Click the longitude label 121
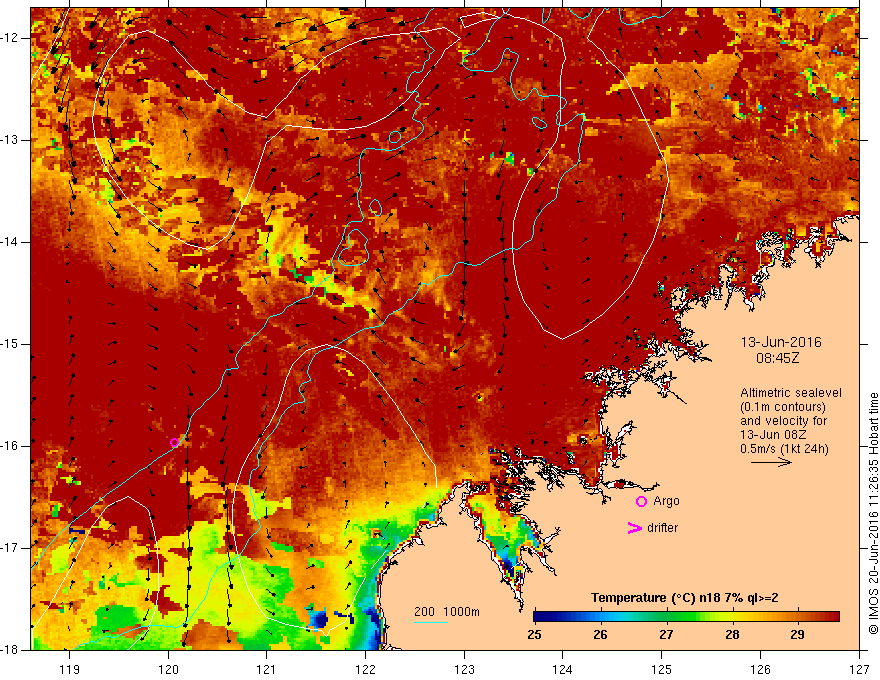This screenshot has height=680, width=880. click(x=267, y=669)
